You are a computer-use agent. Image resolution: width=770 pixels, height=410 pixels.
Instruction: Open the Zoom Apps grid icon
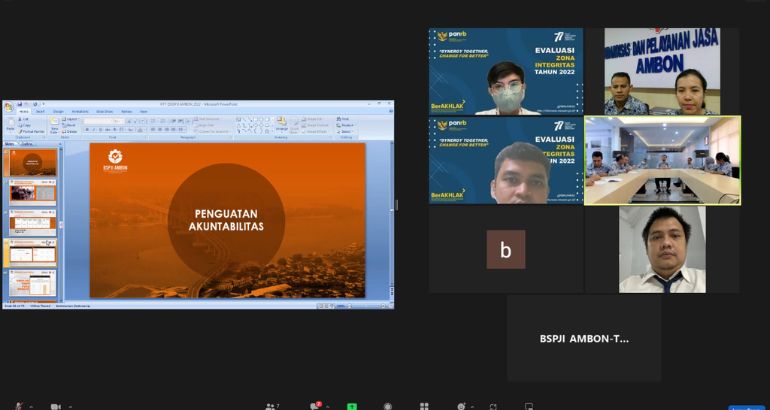[x=424, y=406]
